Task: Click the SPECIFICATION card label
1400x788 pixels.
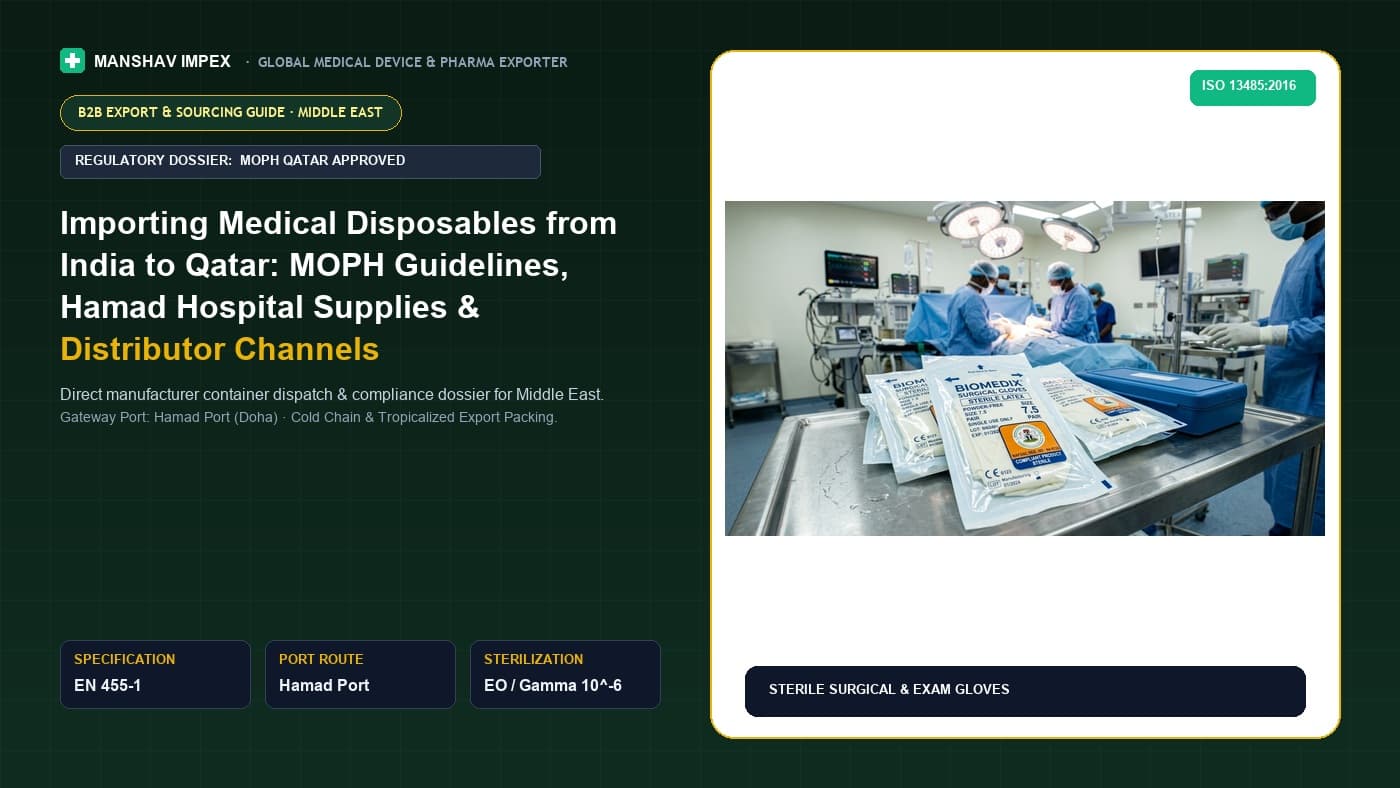Action: tap(124, 659)
